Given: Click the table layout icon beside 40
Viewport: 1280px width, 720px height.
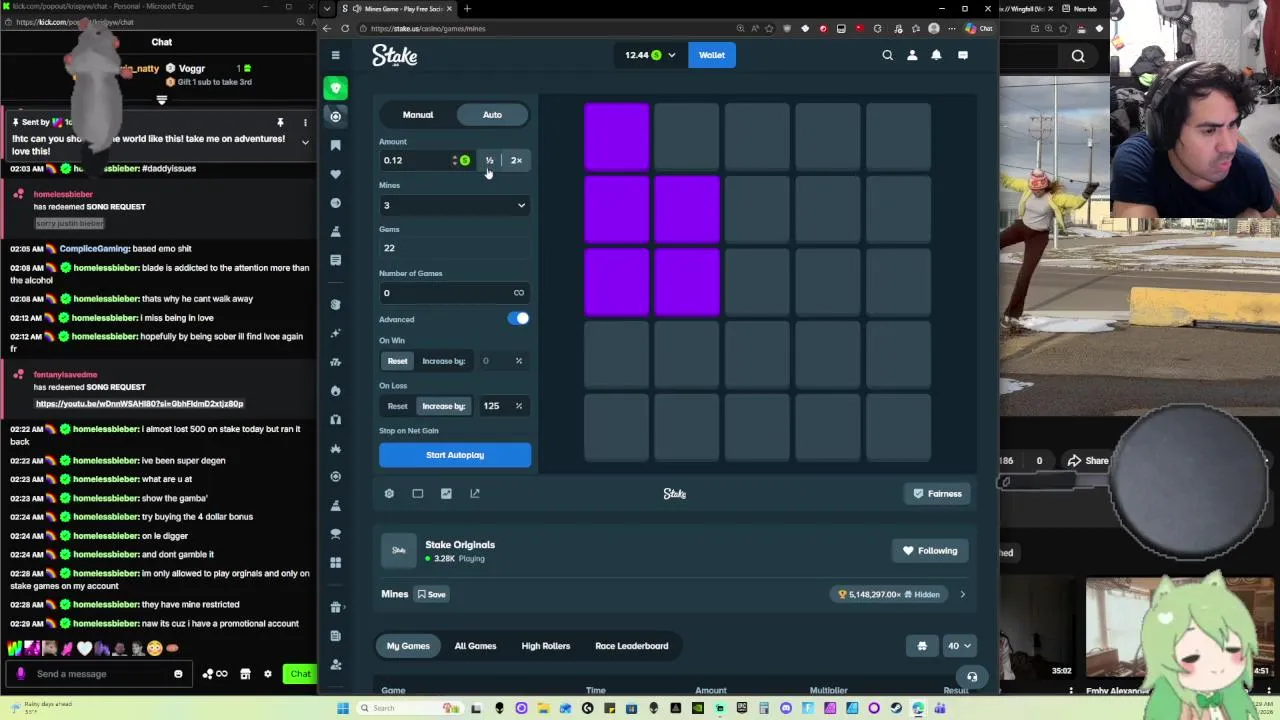Looking at the screenshot, I should pos(922,646).
